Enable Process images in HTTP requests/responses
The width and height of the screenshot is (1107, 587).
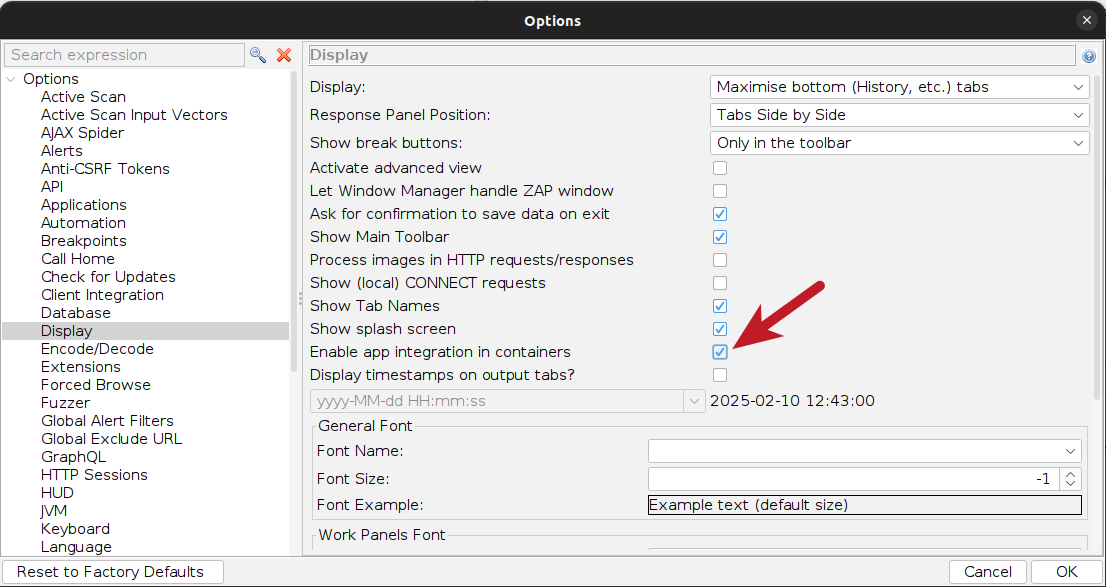[719, 260]
